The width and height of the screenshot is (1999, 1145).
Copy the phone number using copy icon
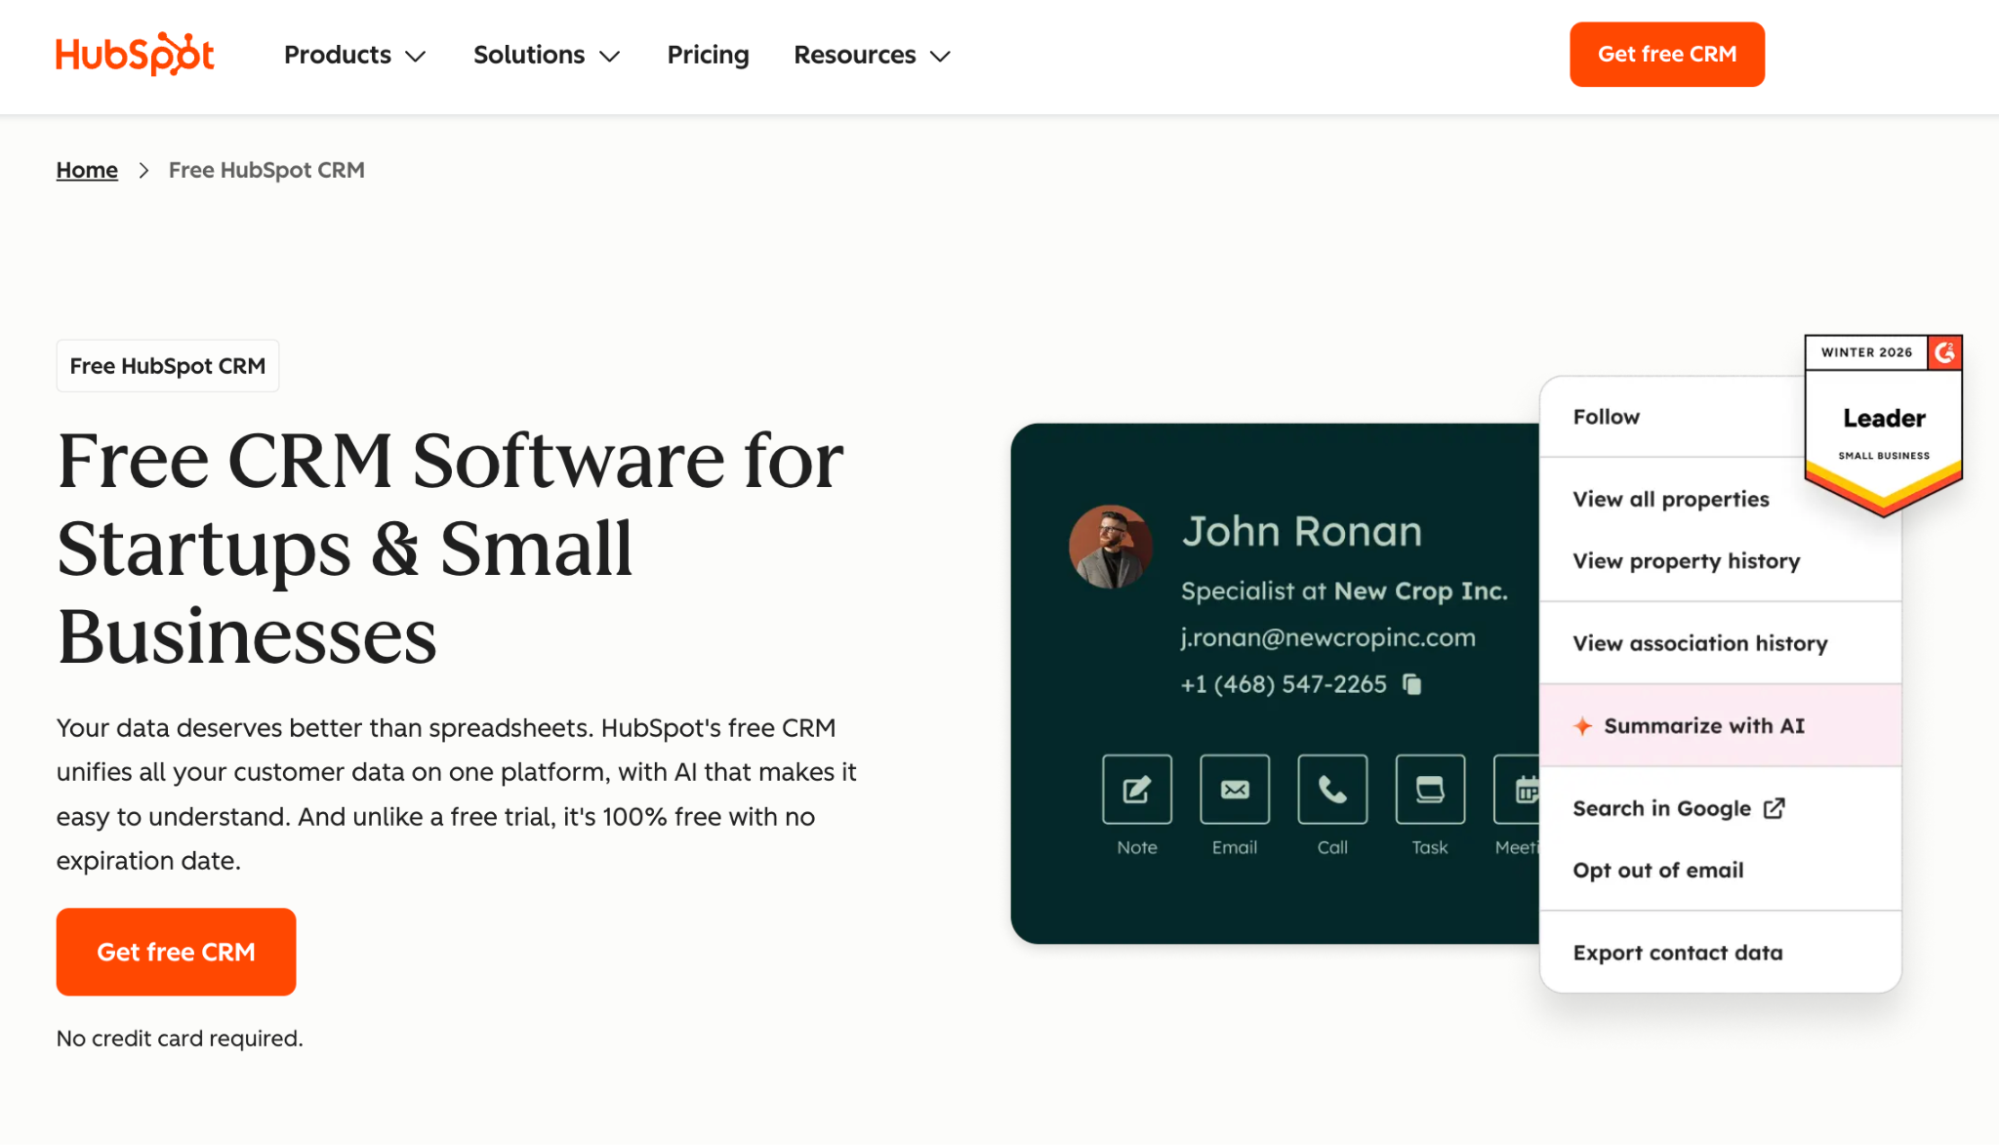tap(1412, 684)
